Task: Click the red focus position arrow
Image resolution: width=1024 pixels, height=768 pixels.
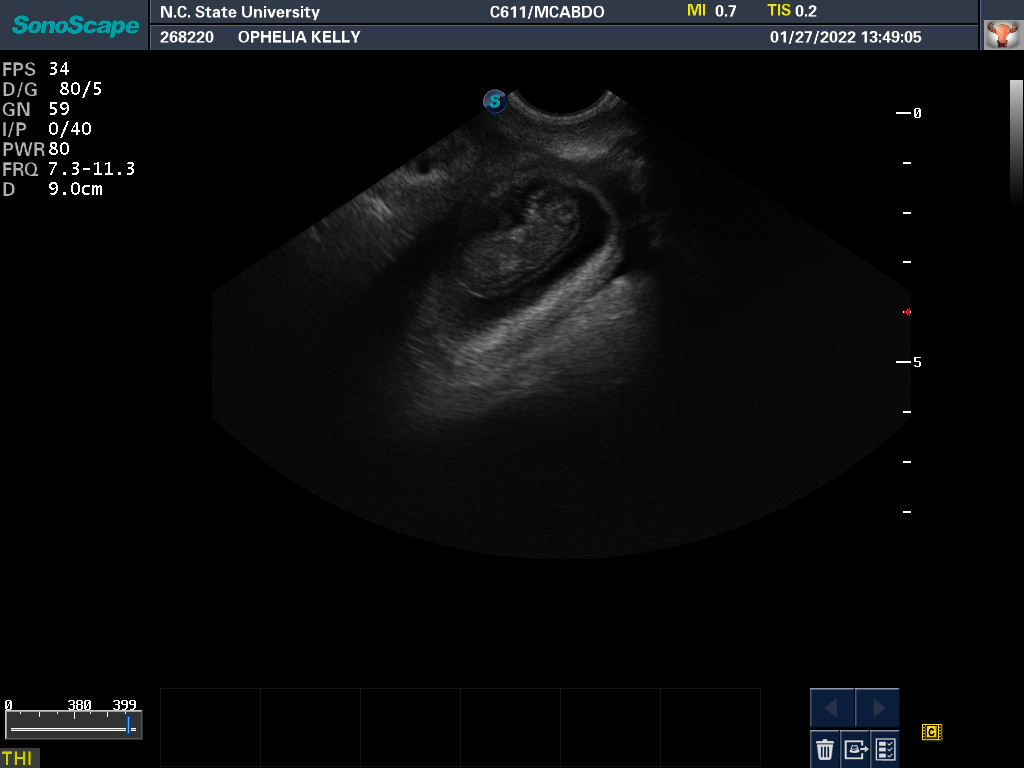Action: (x=907, y=312)
